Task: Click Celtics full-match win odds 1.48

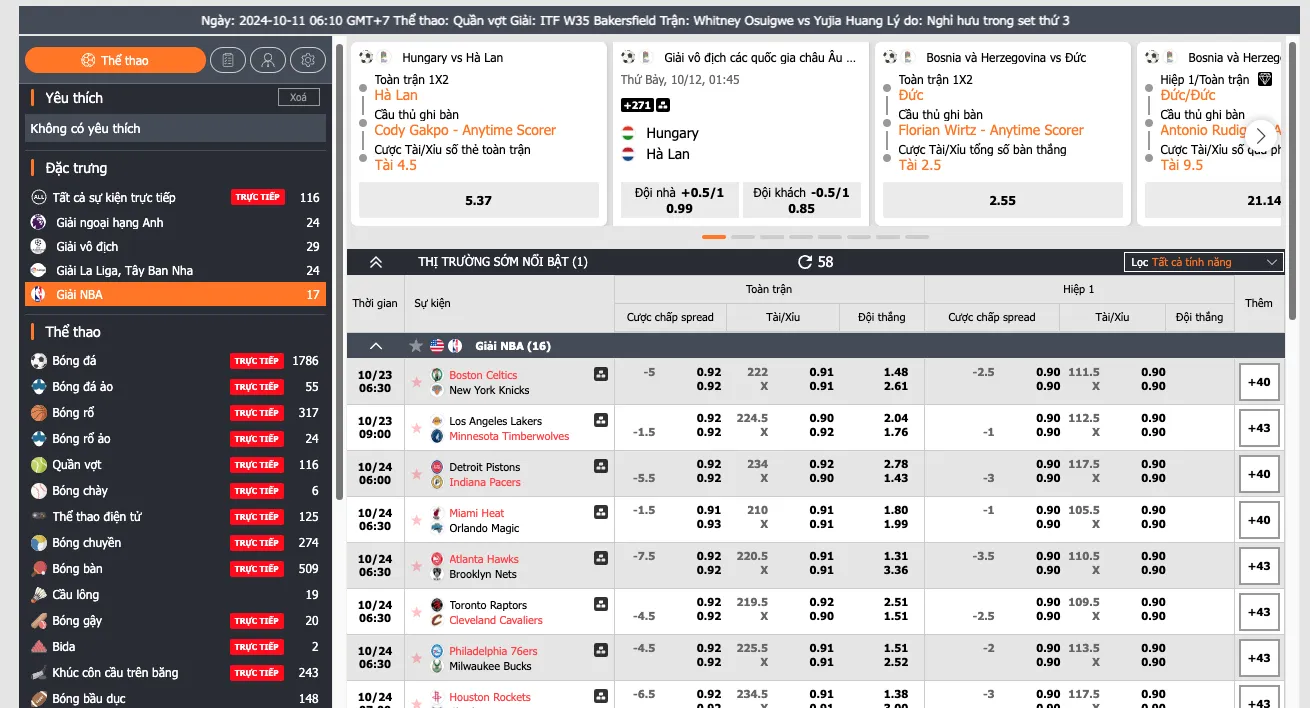Action: [x=896, y=374]
